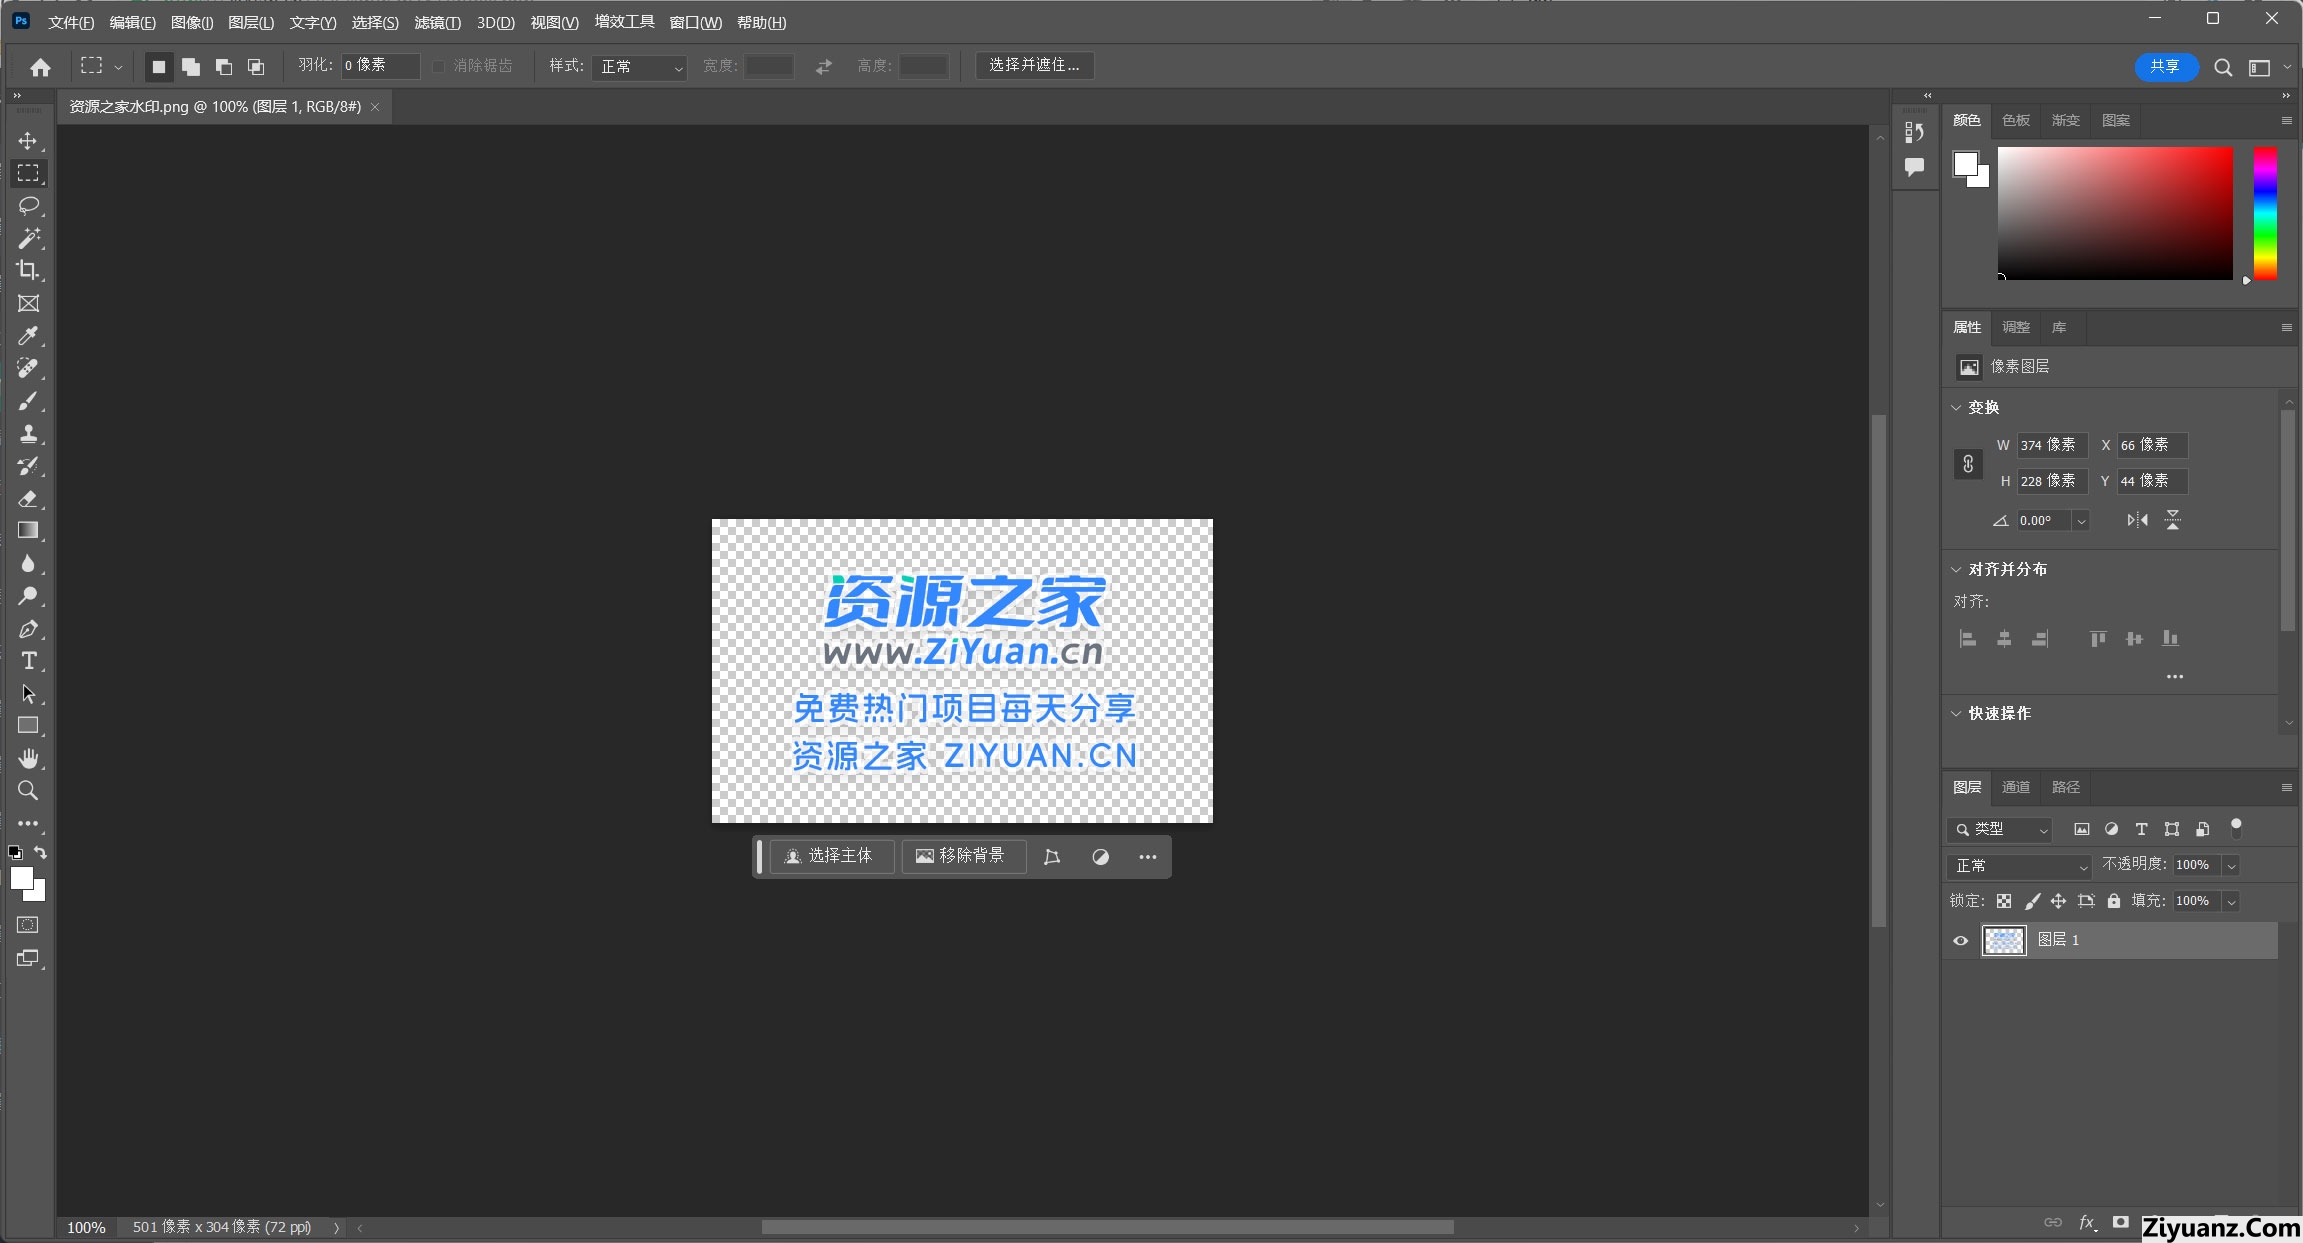Click the X position input field

(2150, 444)
